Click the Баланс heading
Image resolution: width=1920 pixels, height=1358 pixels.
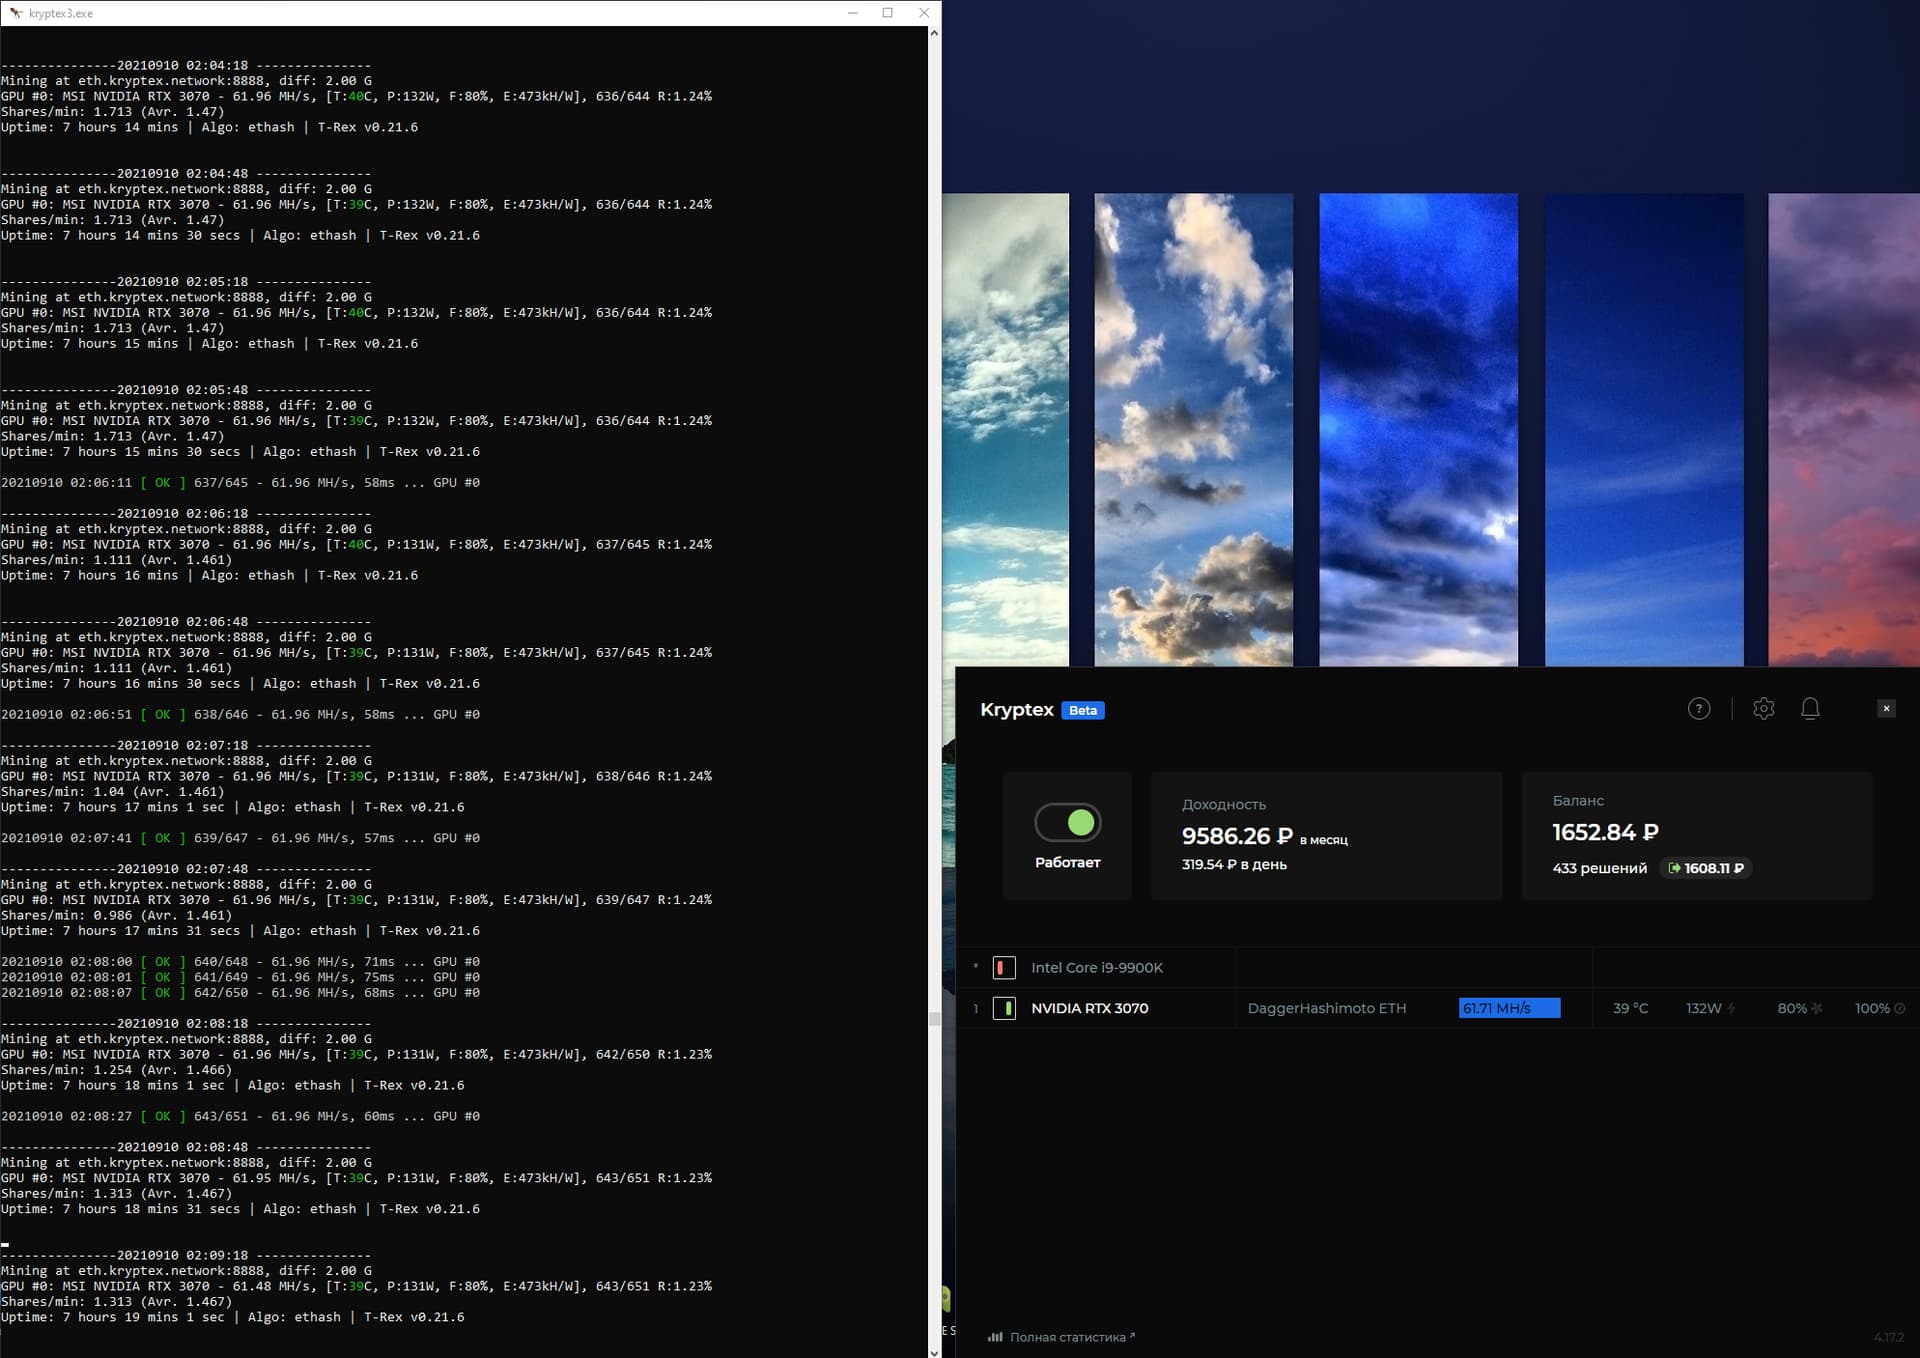[1578, 800]
